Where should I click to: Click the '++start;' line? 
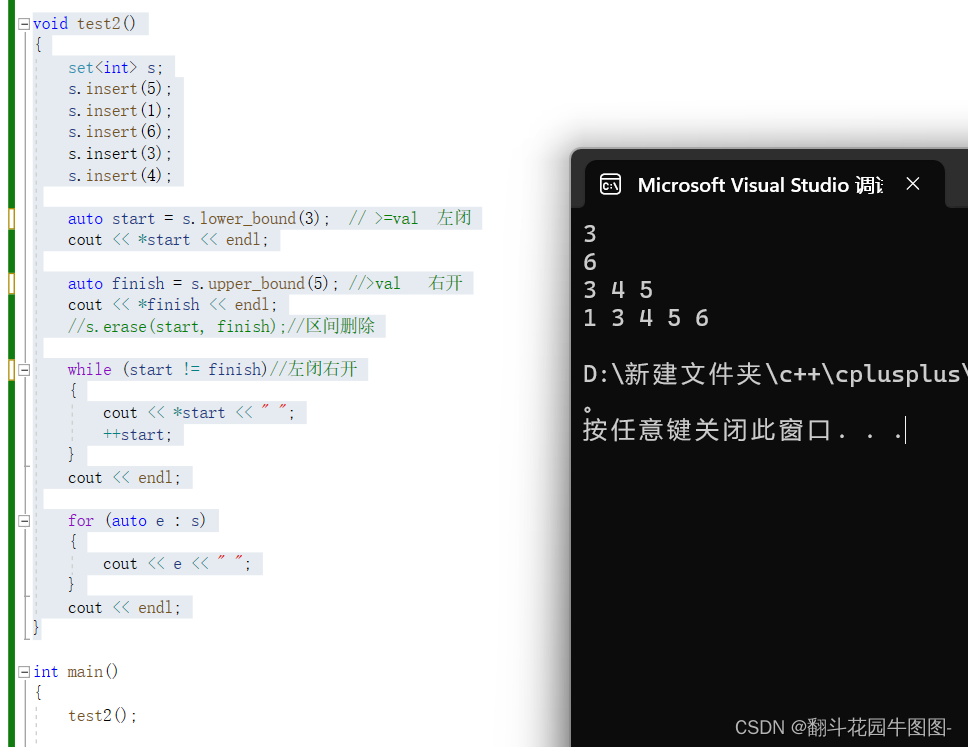click(137, 435)
